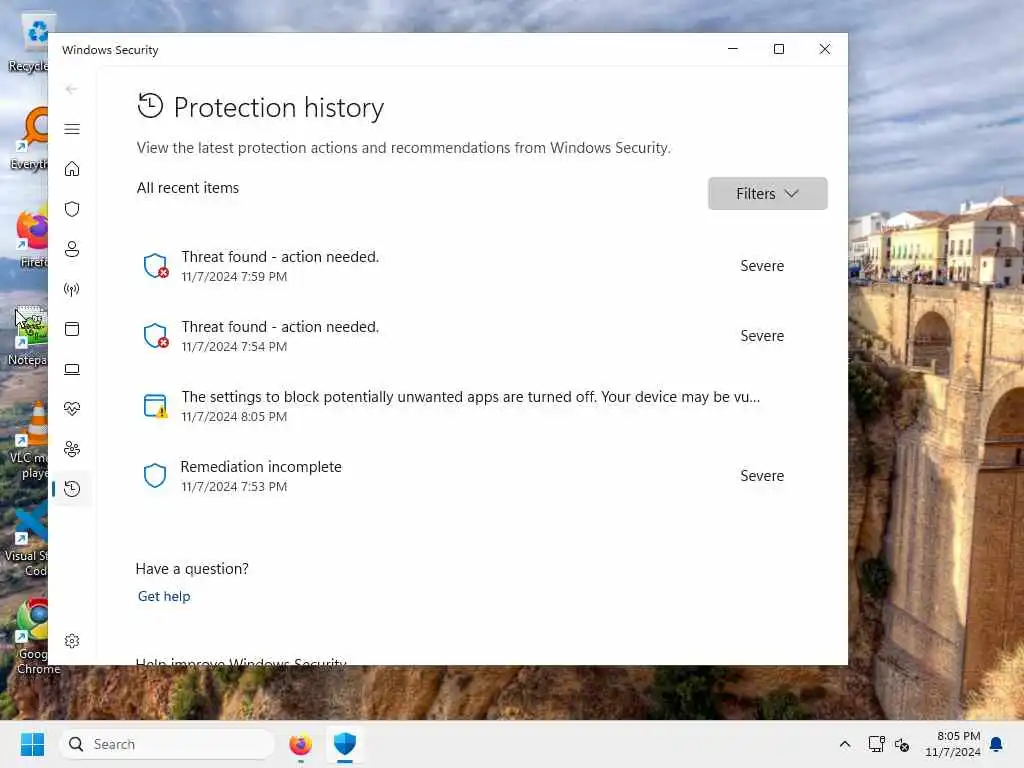Viewport: 1024px width, 768px height.
Task: Click All recent items label
Action: (x=188, y=188)
